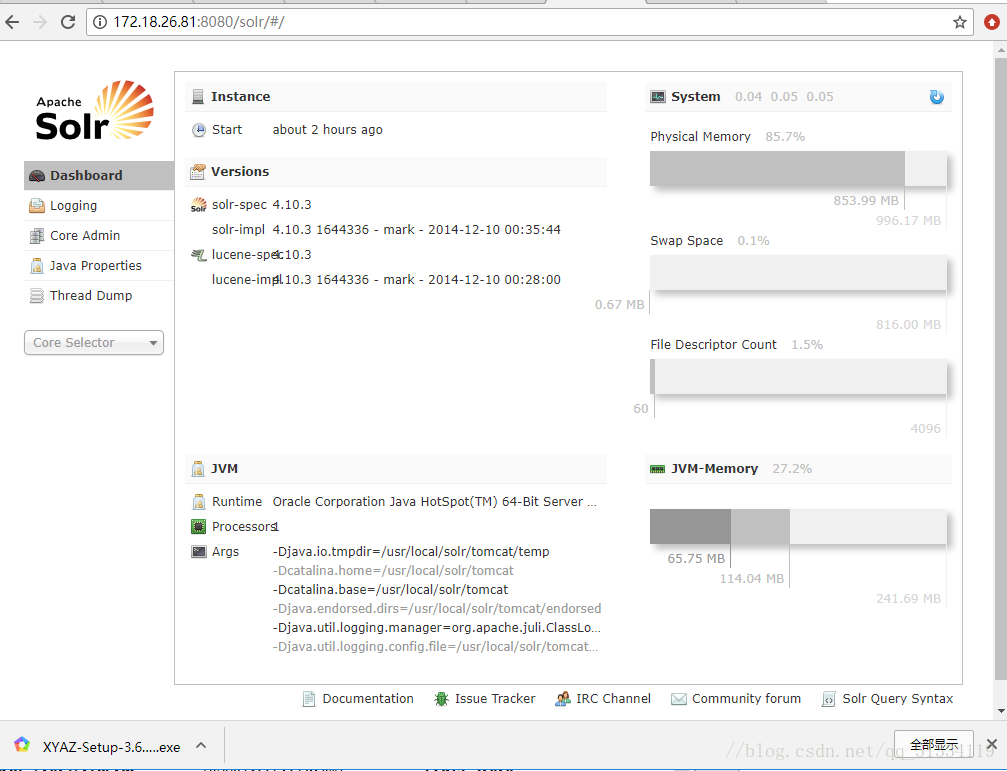
Task: Click the Runtime jar icon
Action: click(x=198, y=502)
